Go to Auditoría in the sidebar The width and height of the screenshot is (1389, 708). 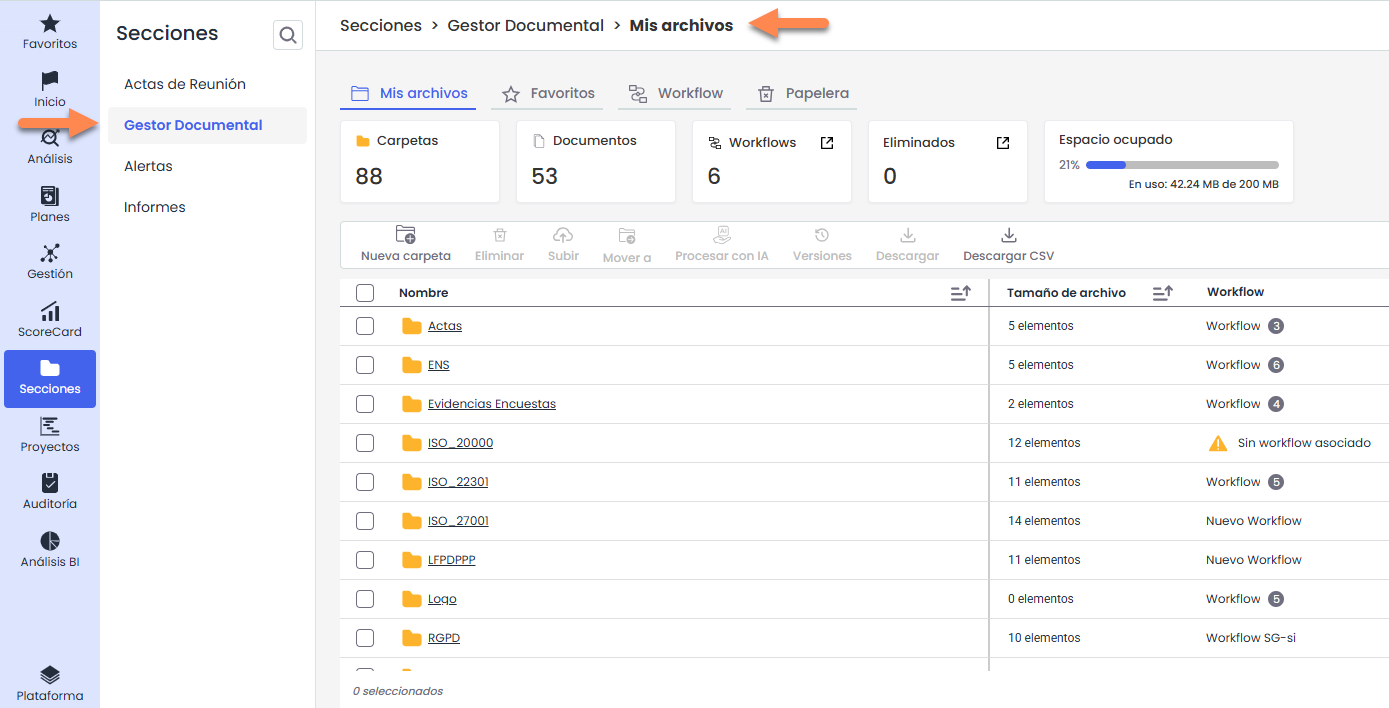(50, 485)
